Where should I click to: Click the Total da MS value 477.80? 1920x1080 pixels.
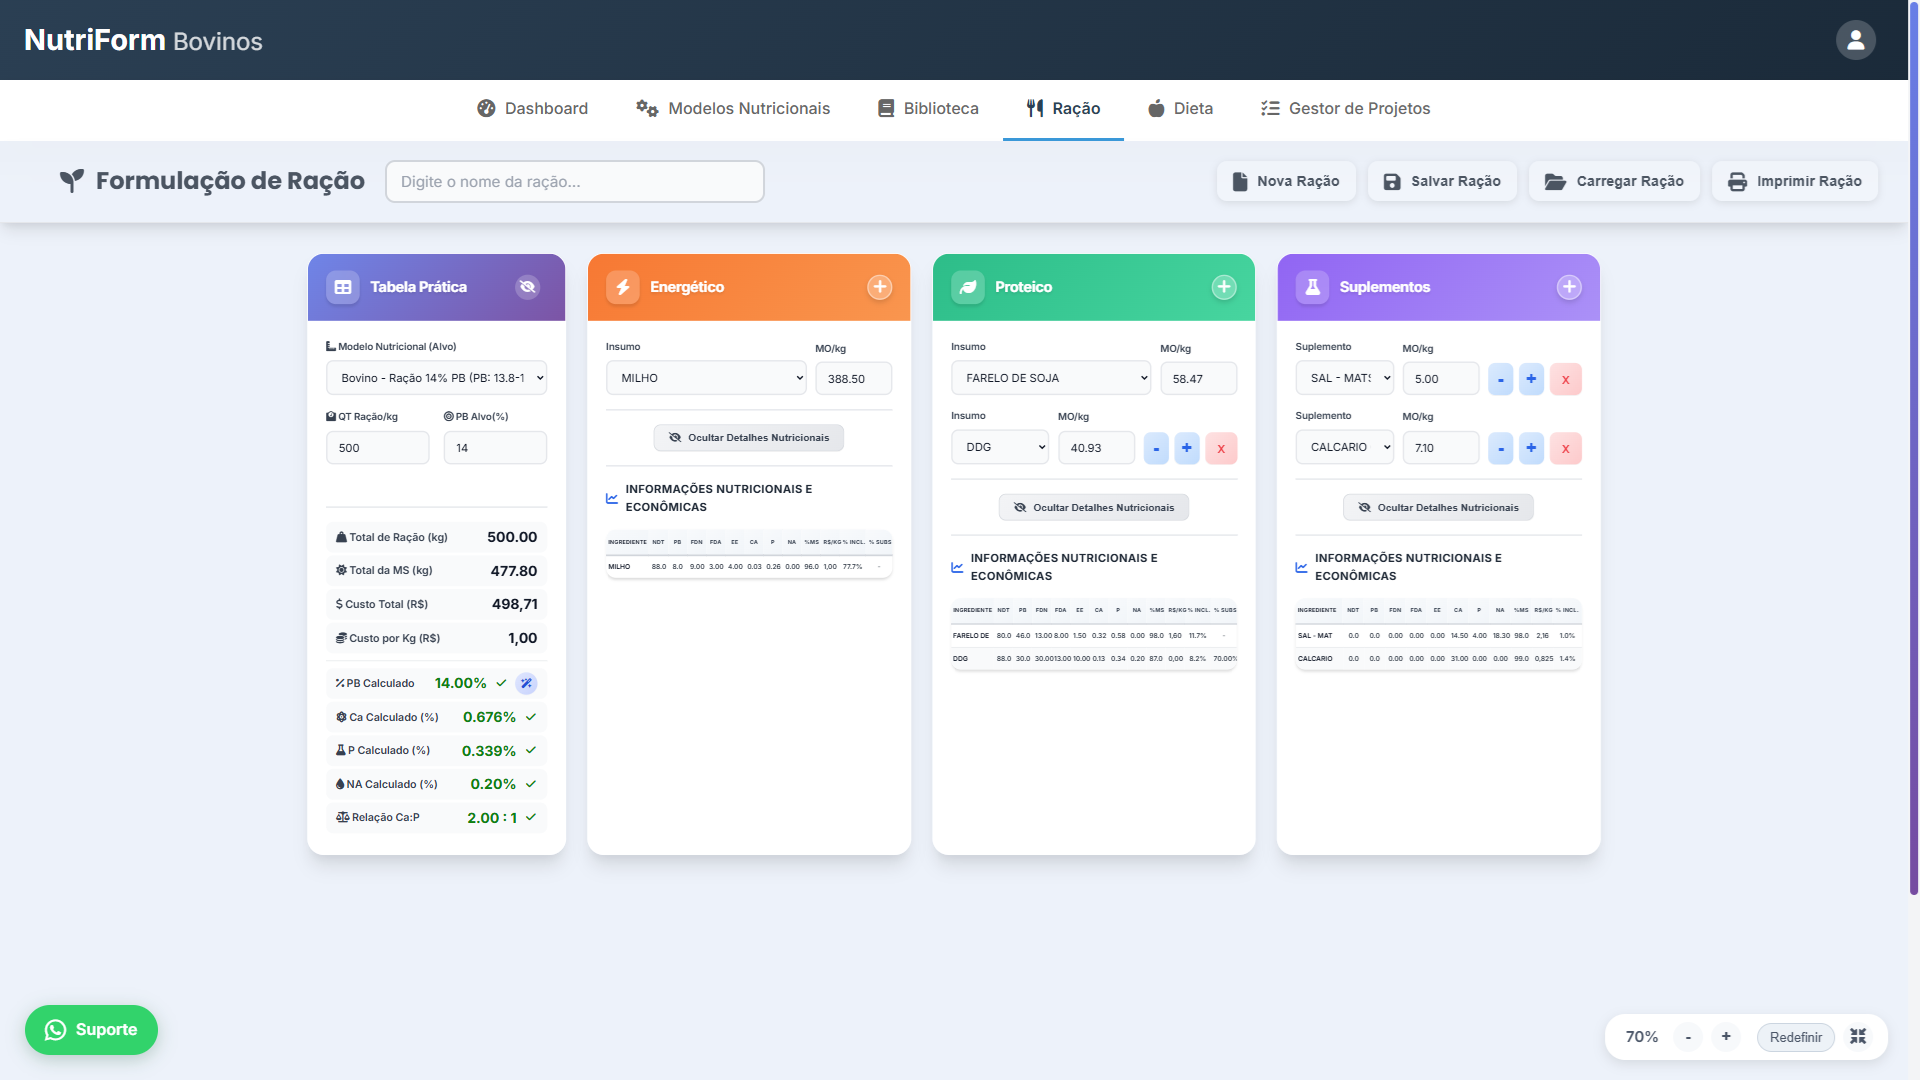tap(514, 571)
